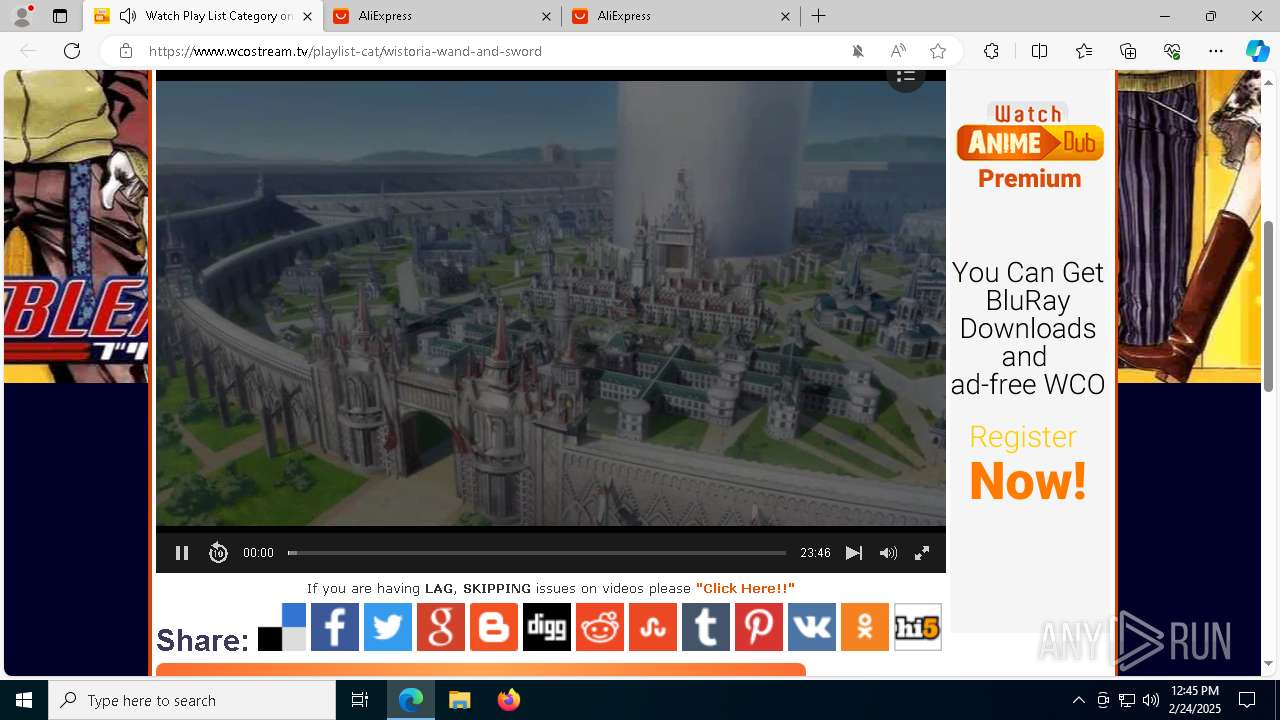The height and width of the screenshot is (720, 1280).
Task: Share on Blogger icon
Action: tap(494, 628)
